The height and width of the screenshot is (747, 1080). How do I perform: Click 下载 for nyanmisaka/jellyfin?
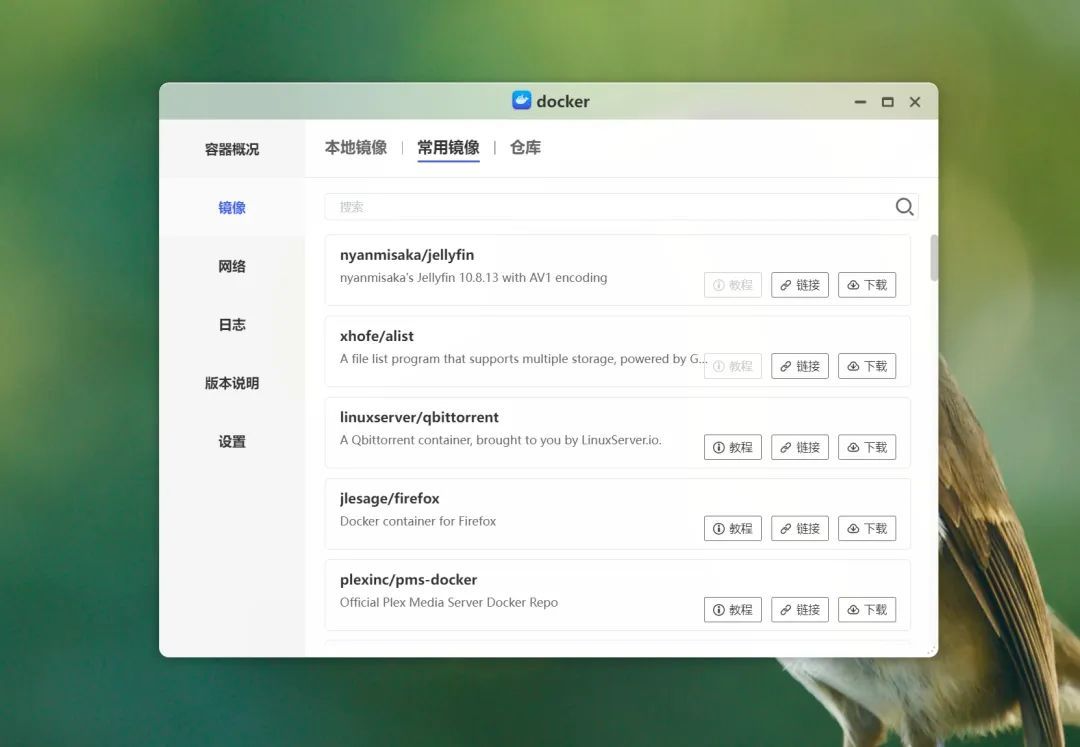tap(866, 285)
